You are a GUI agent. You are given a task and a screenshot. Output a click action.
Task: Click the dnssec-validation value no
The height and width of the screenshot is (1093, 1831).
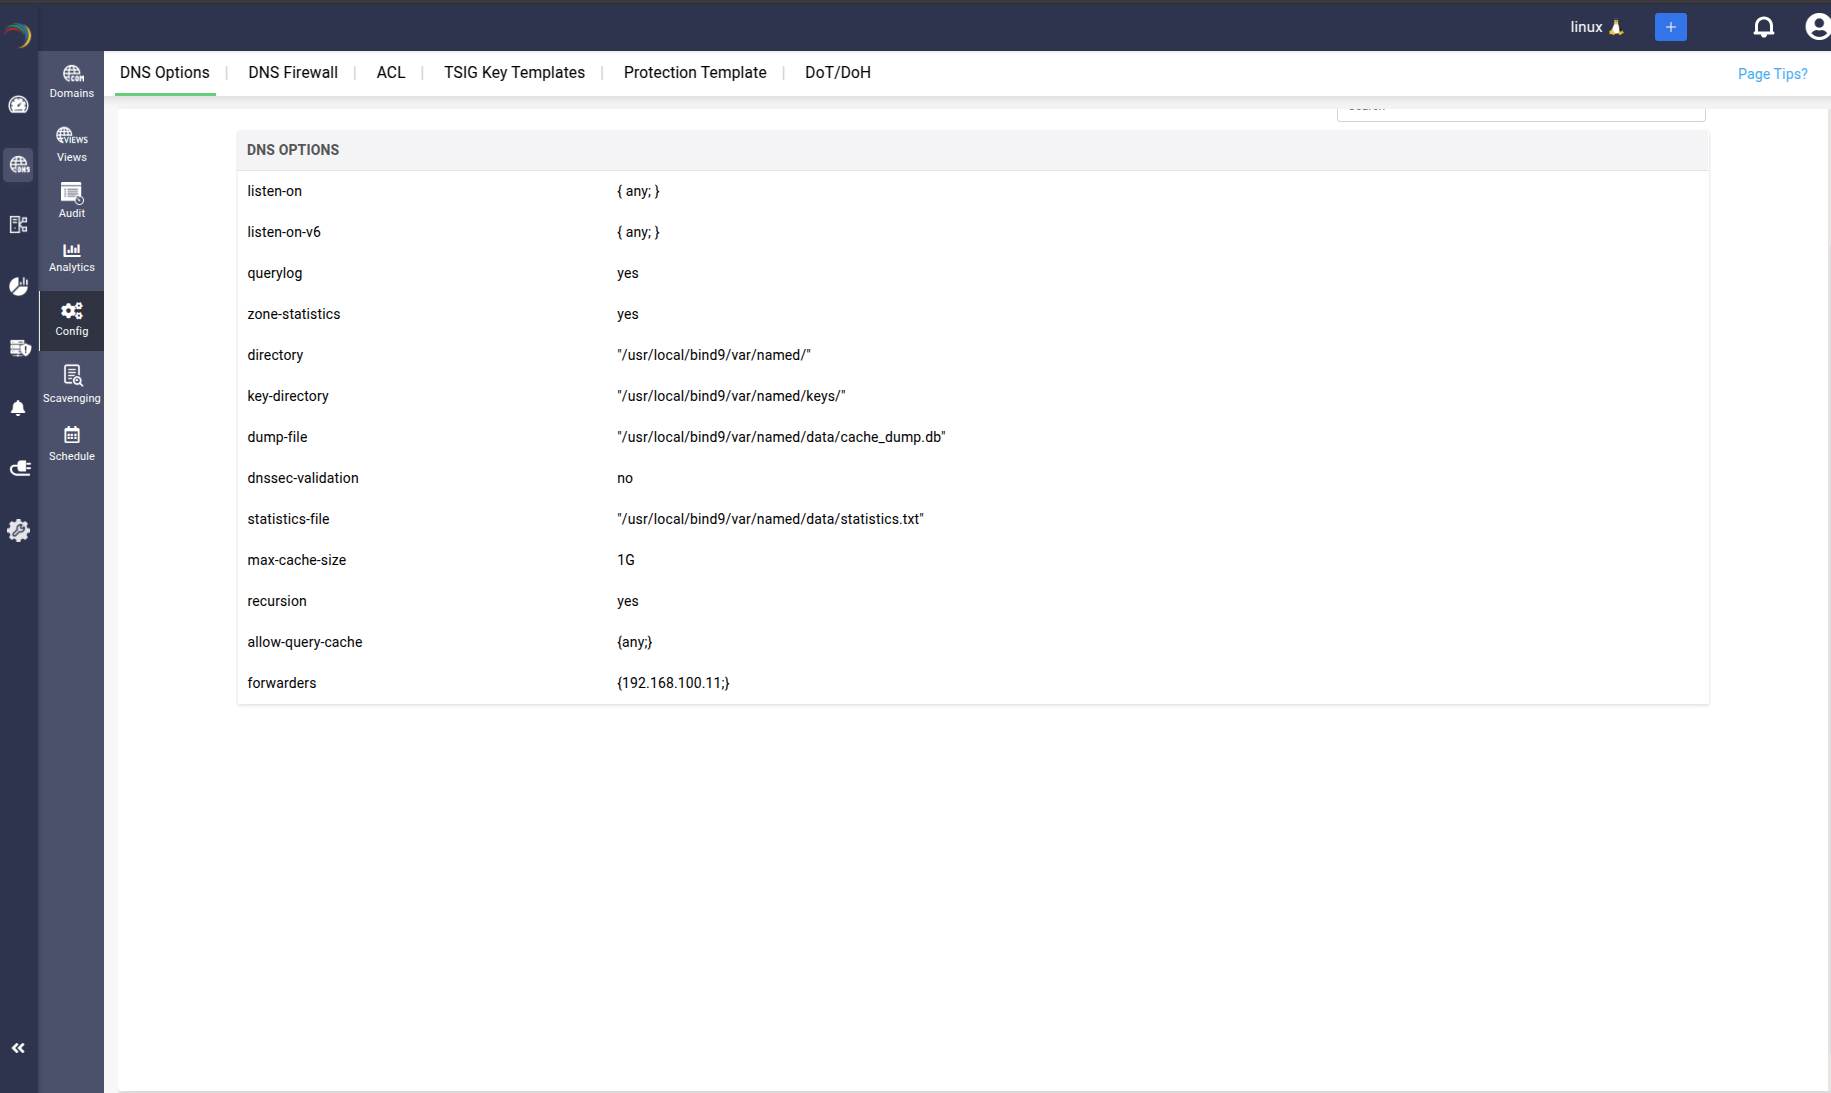(625, 479)
